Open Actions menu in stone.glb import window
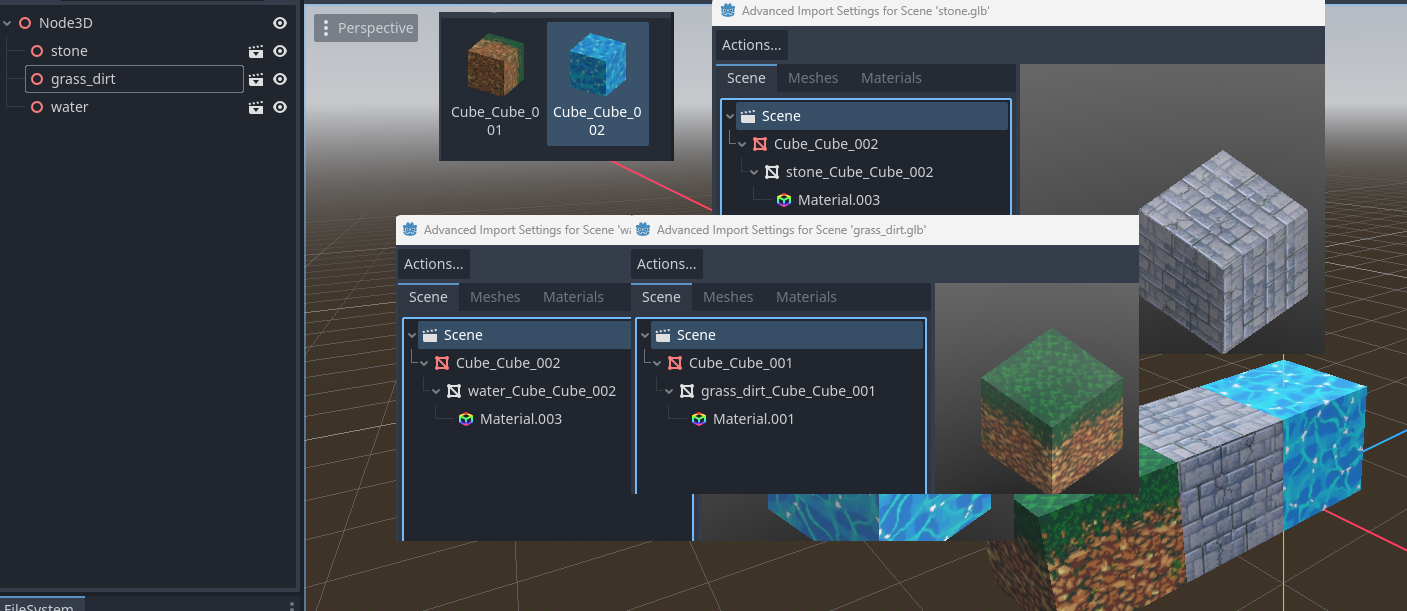This screenshot has width=1407, height=611. pyautogui.click(x=751, y=45)
